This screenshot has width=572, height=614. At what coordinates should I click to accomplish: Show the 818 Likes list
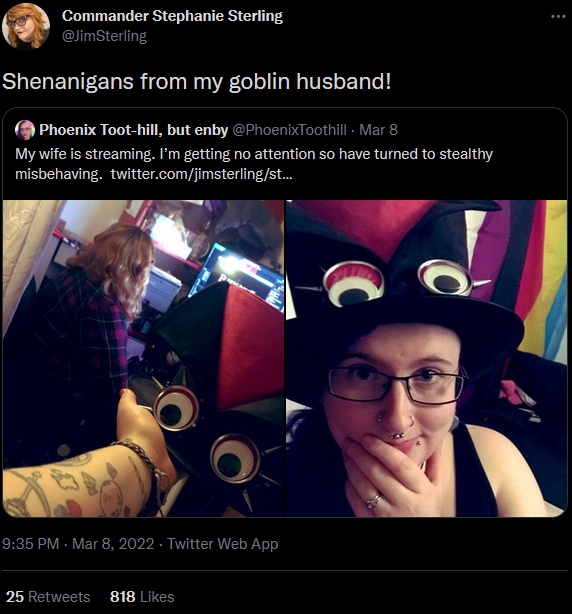pos(142,597)
